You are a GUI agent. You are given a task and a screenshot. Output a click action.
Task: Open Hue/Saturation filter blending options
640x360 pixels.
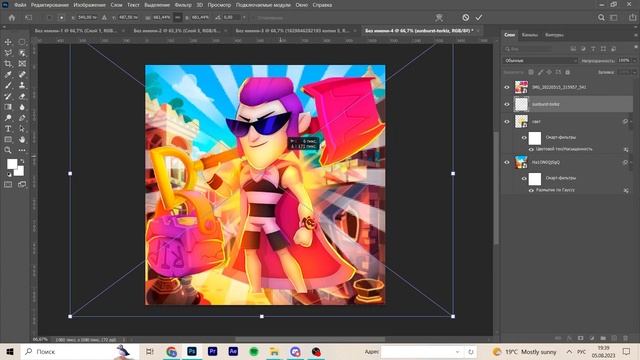(x=626, y=150)
